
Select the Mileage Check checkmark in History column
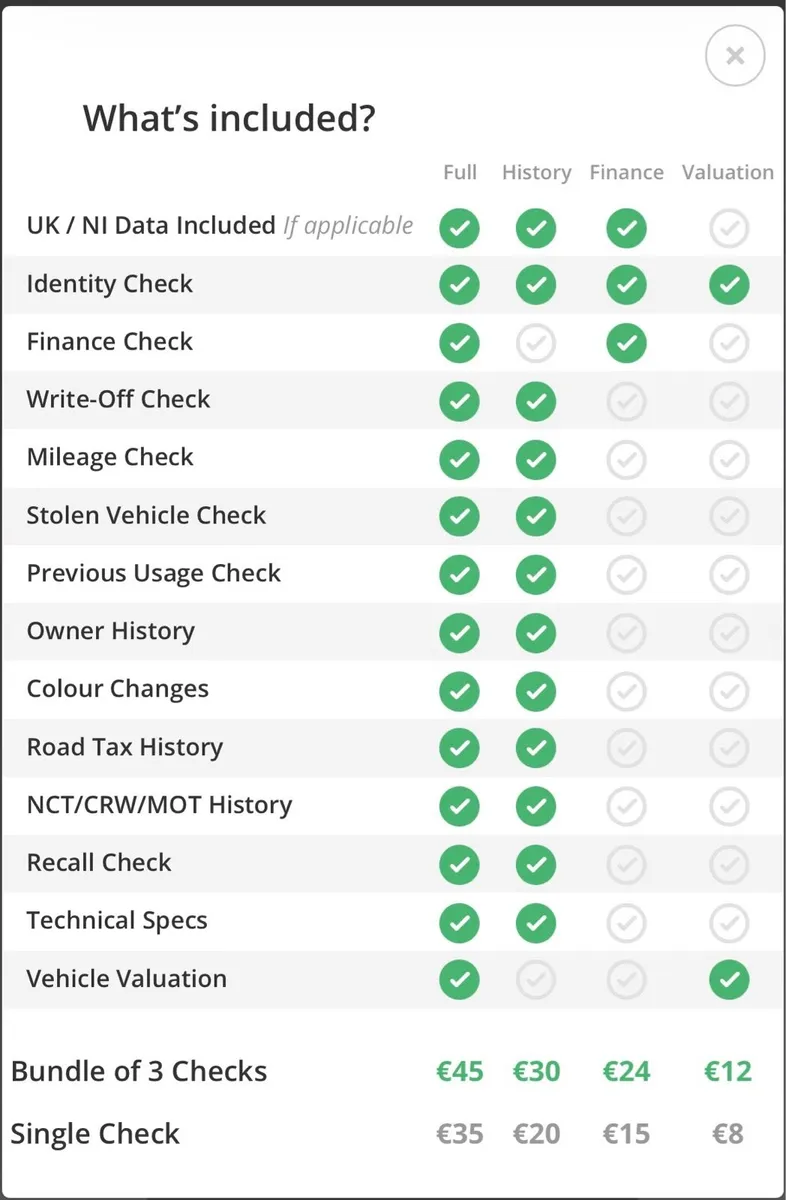click(536, 459)
